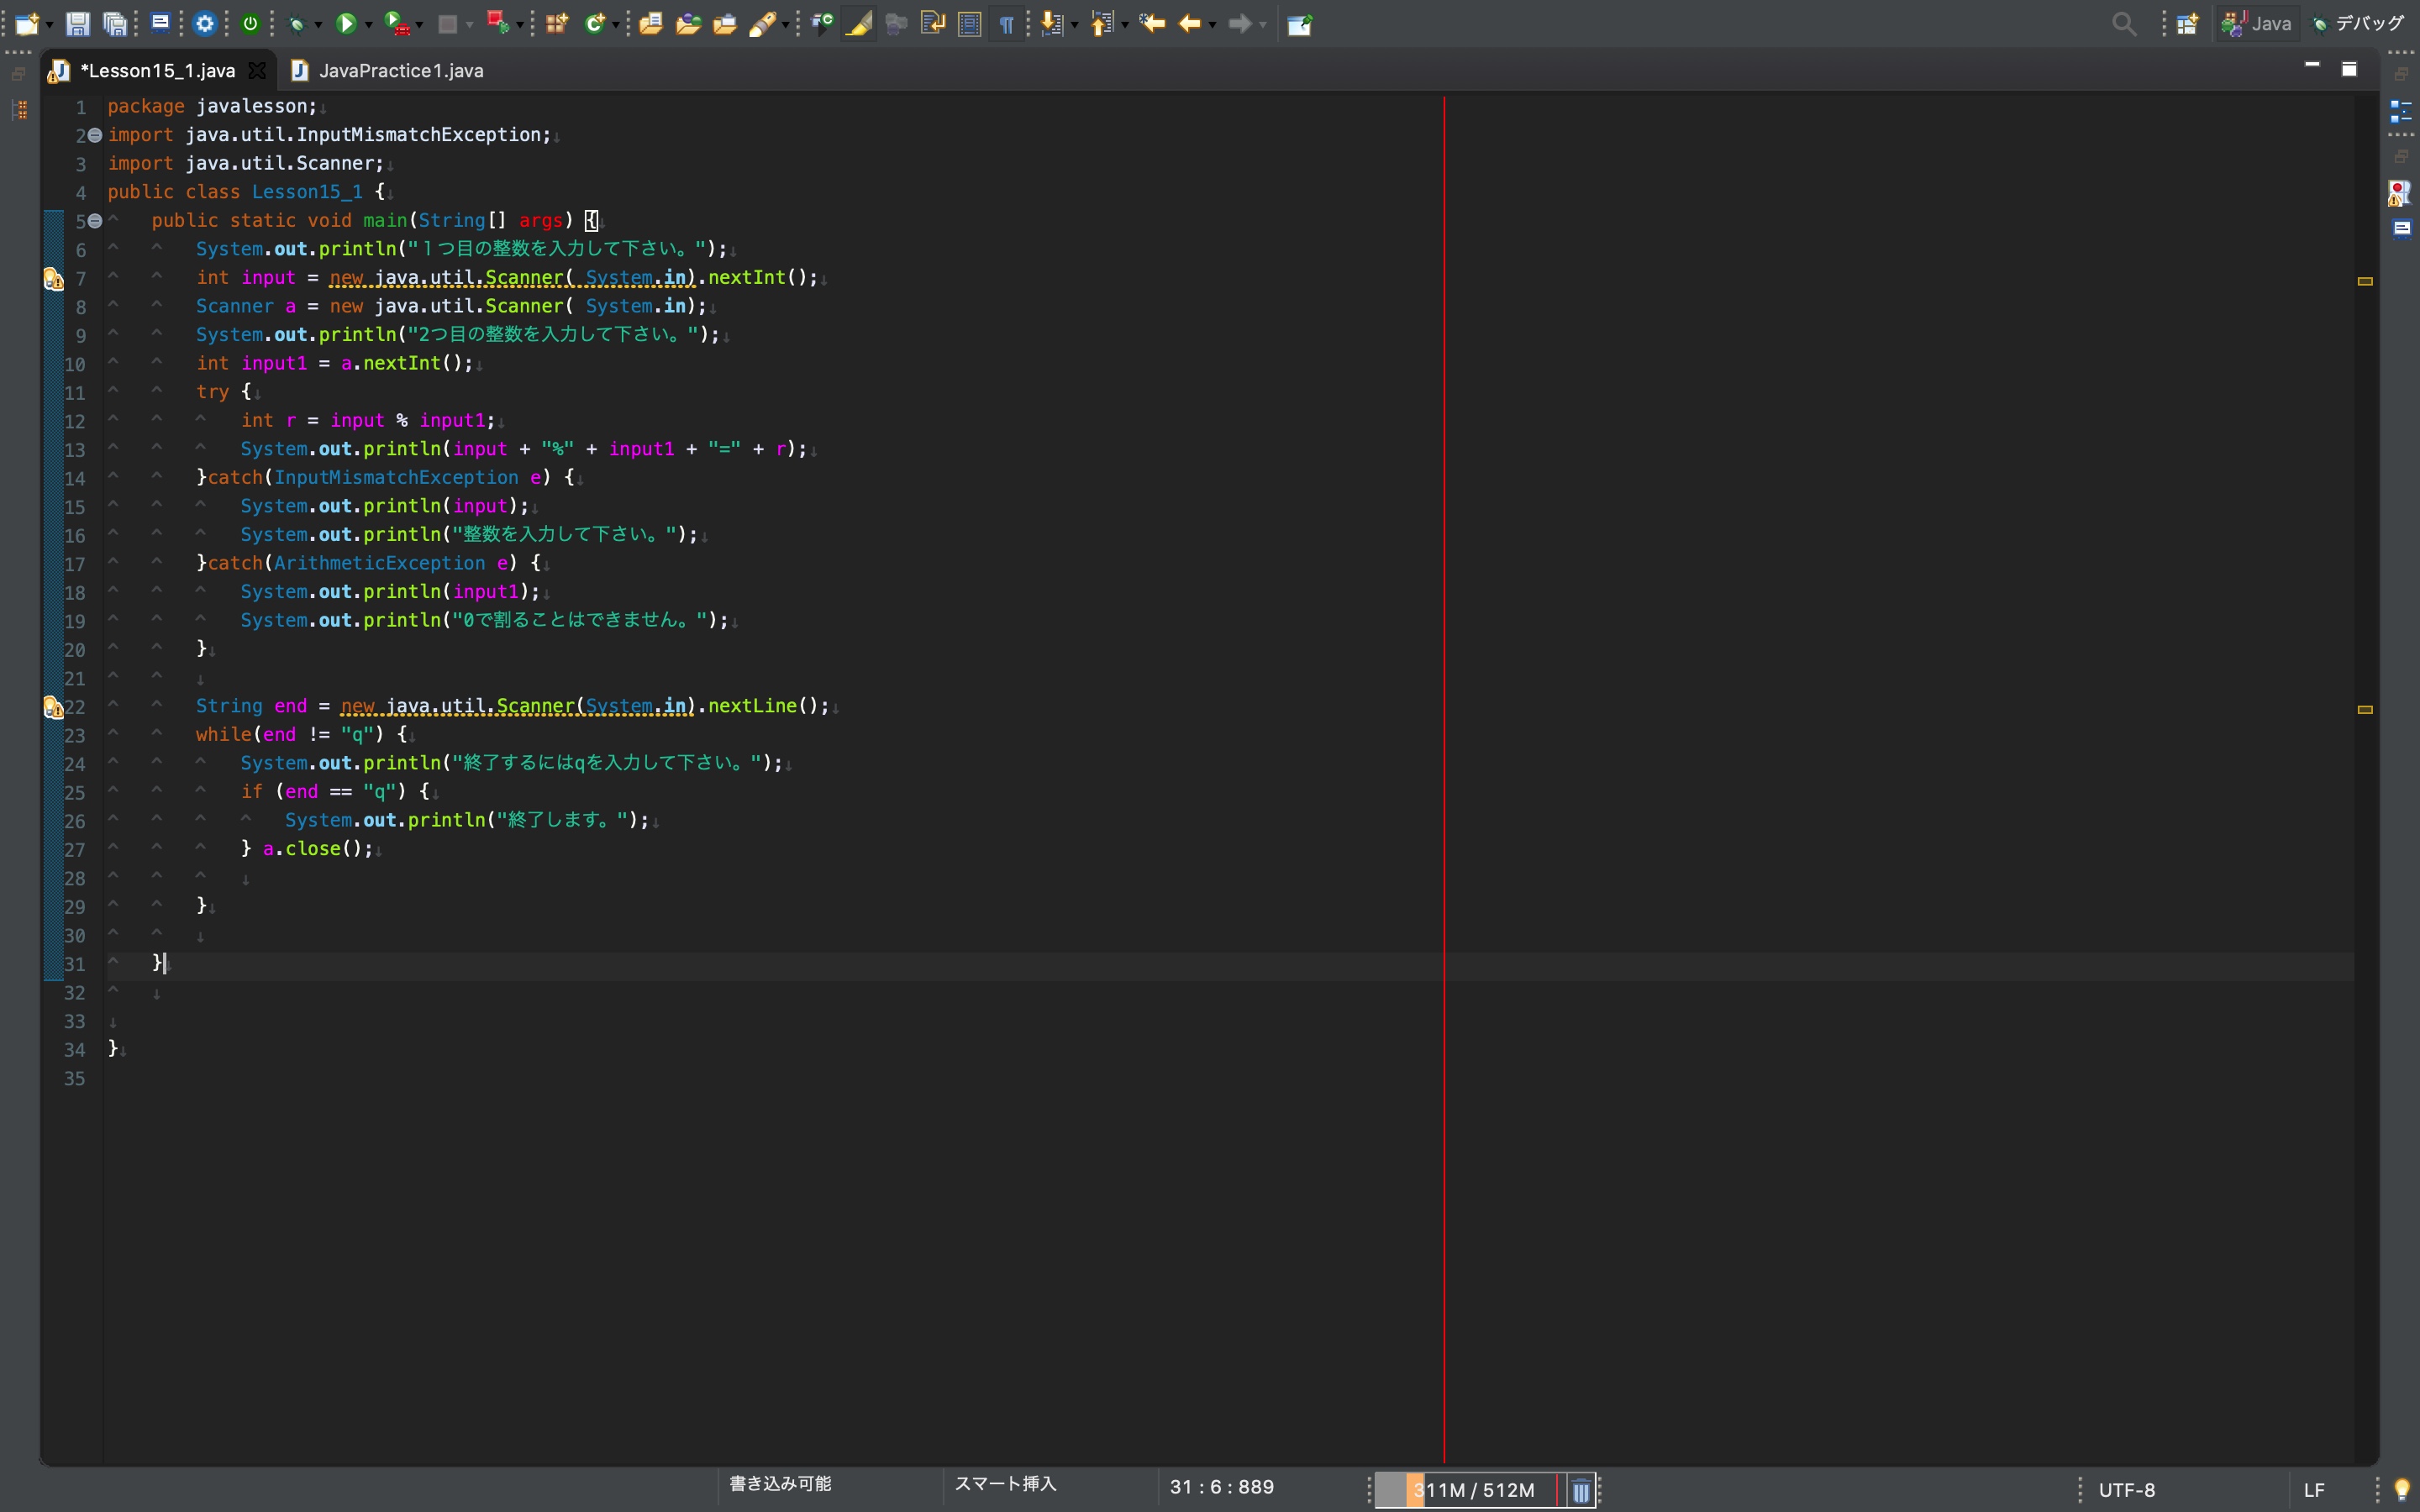Screen dimensions: 2420x1512
Task: Open the toolbar search magnifier
Action: click(2123, 24)
